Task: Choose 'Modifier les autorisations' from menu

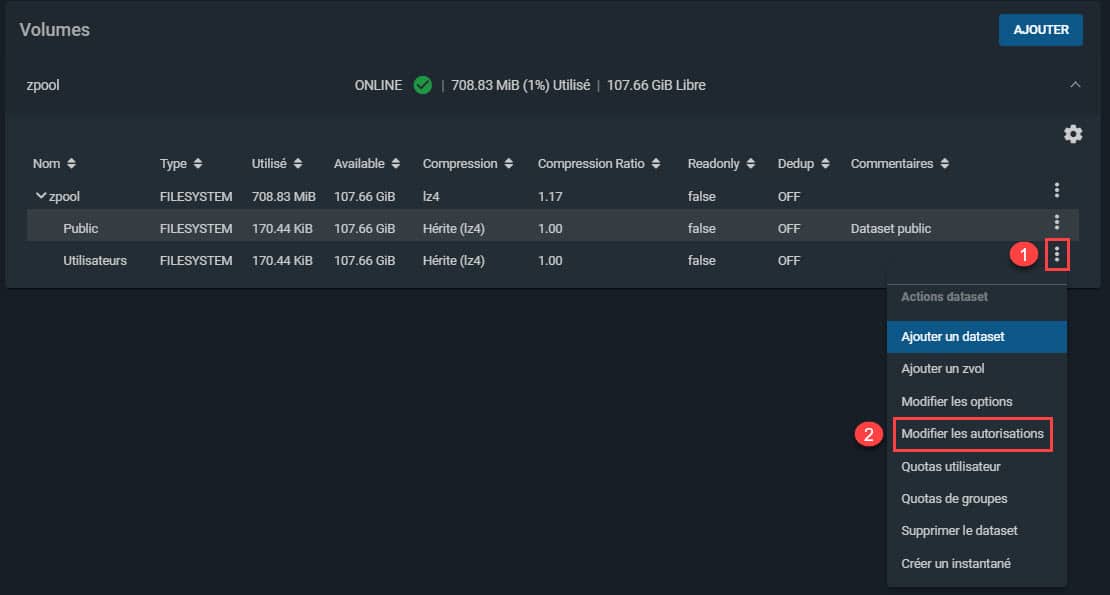Action: click(972, 434)
